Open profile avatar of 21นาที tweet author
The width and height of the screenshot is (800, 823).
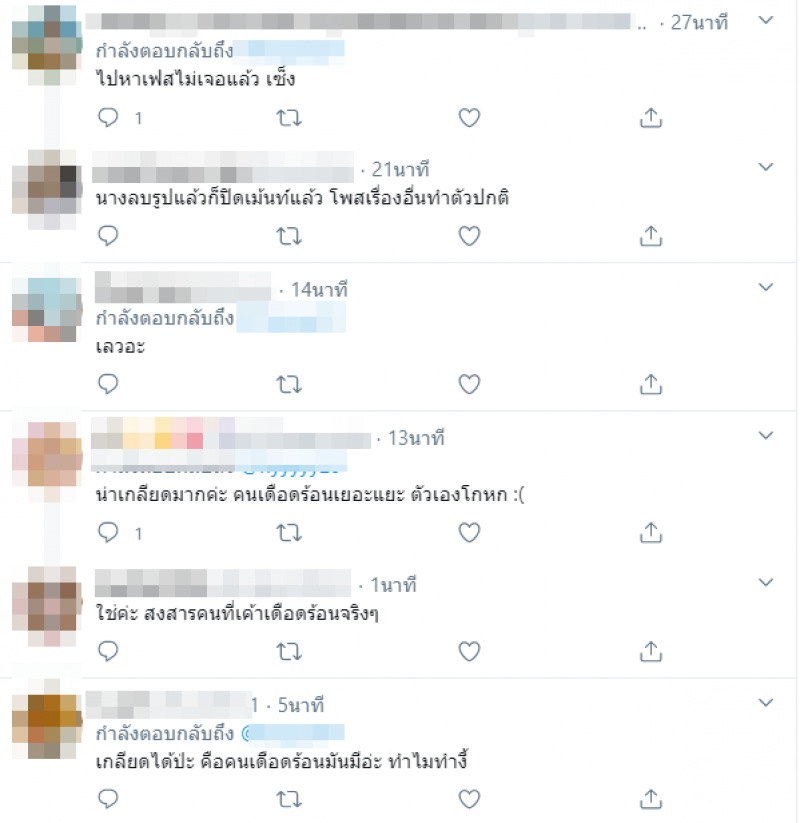47,189
